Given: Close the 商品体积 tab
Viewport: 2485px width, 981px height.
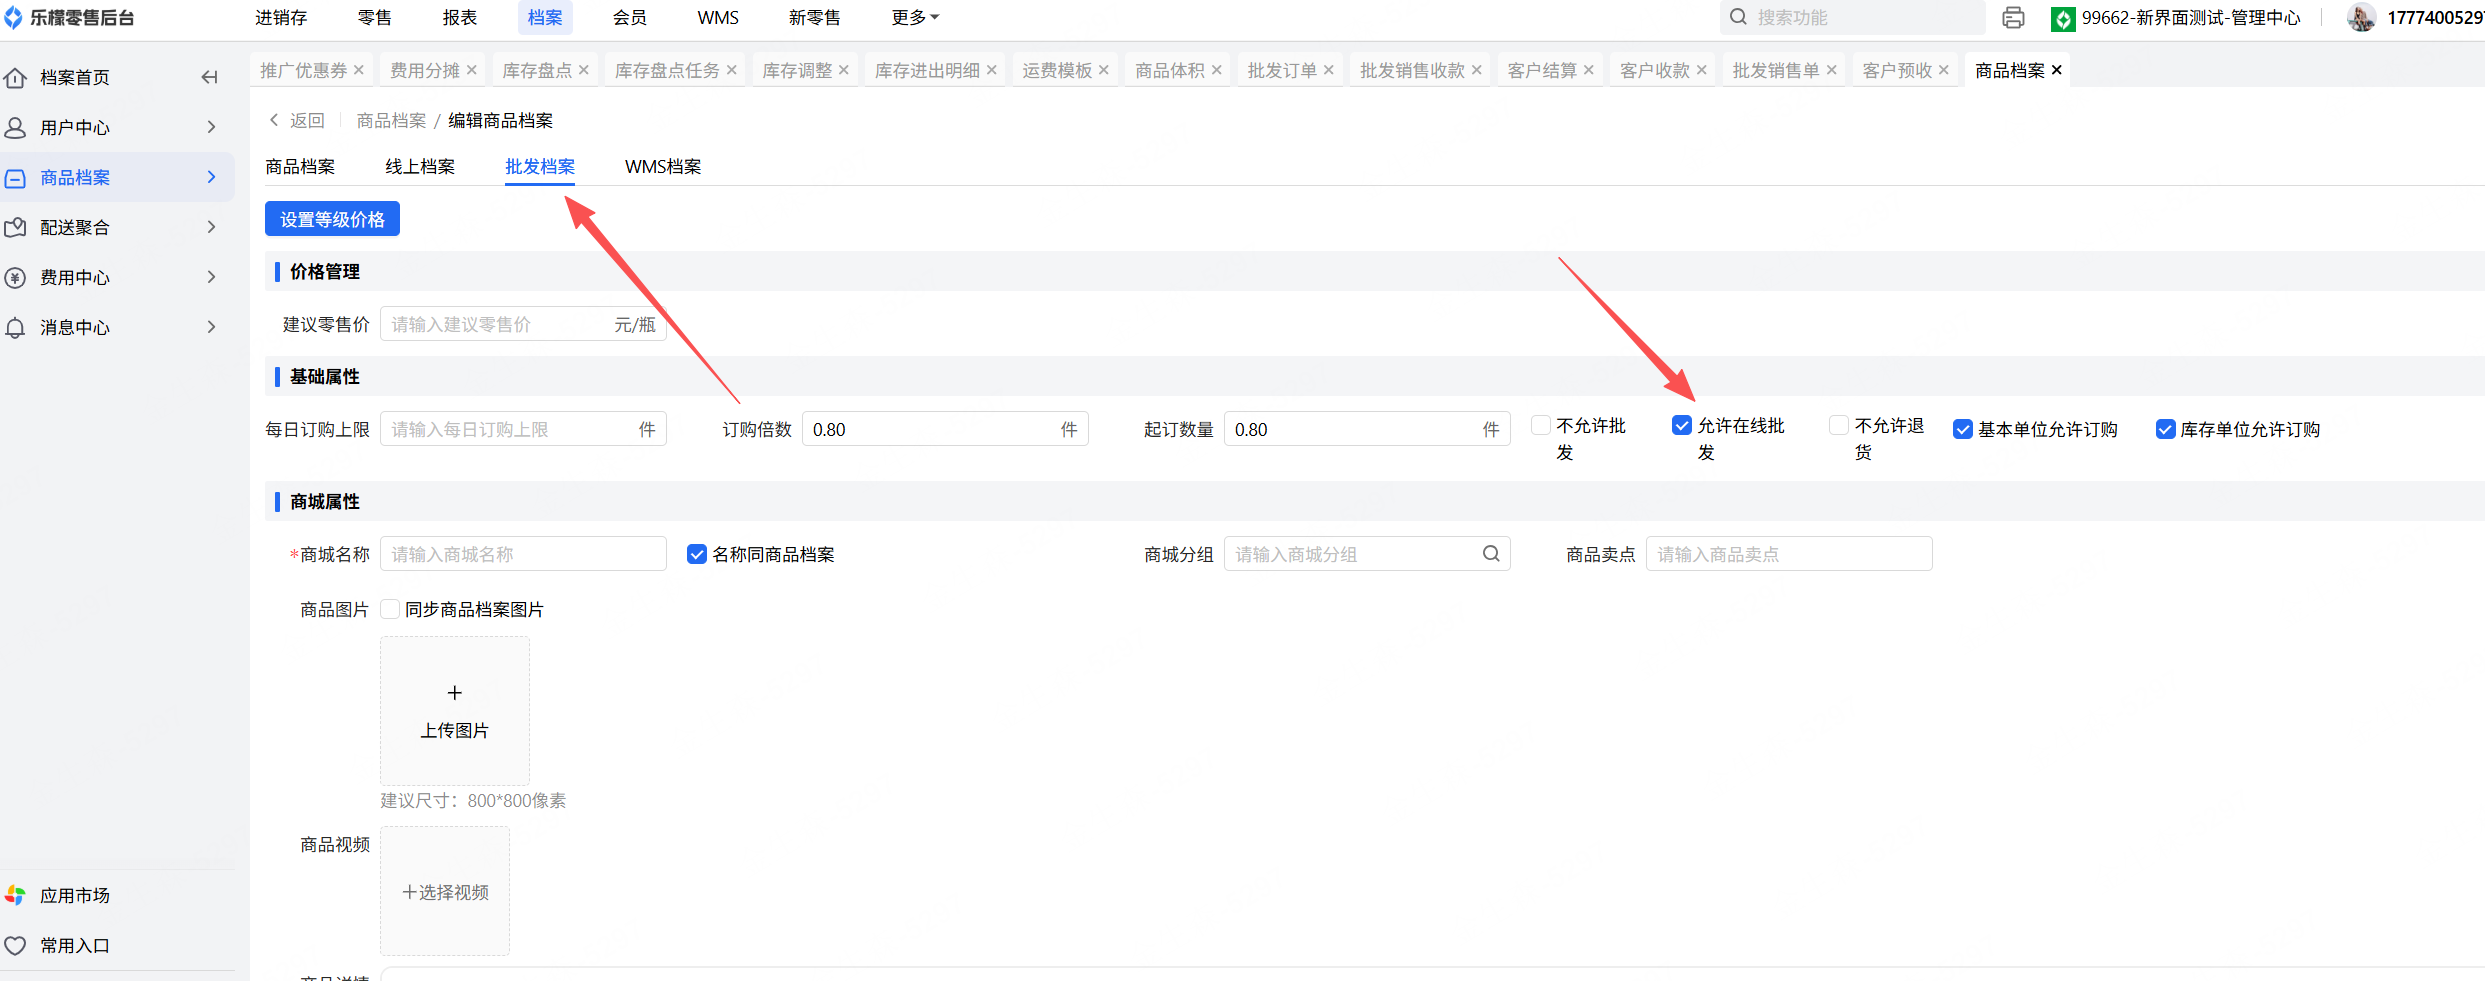Looking at the screenshot, I should (1217, 70).
